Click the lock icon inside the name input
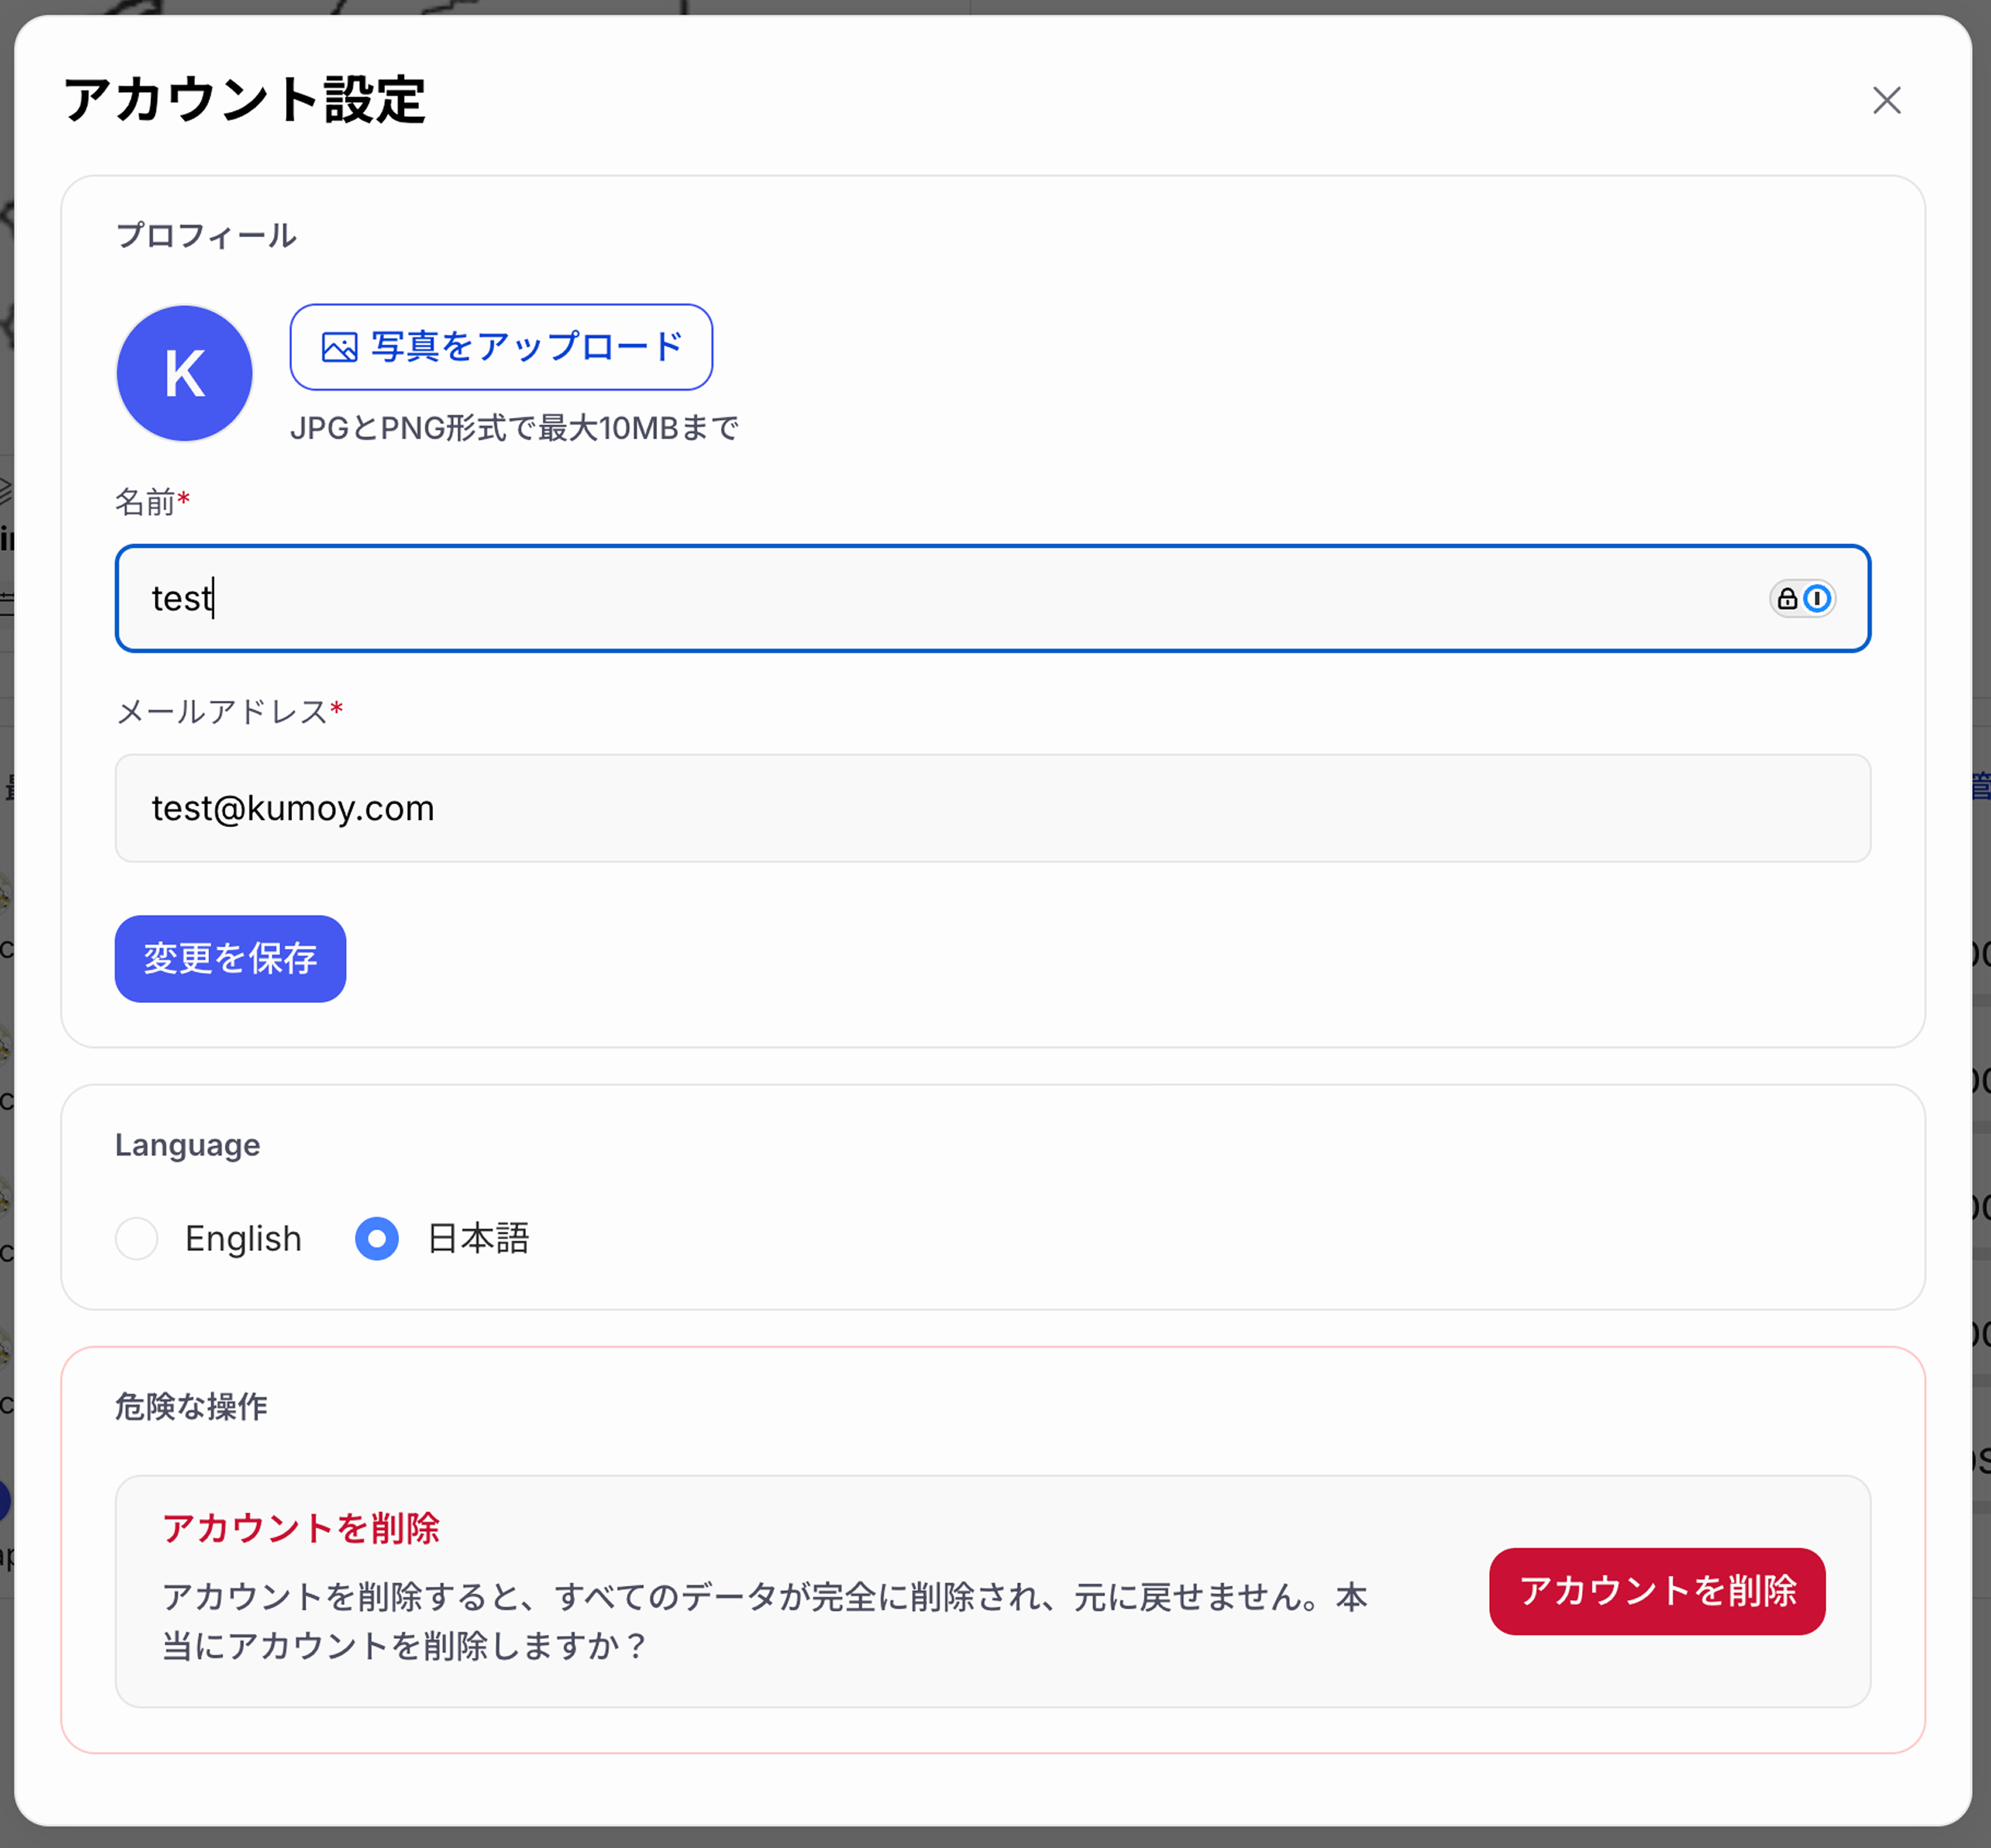Image resolution: width=1991 pixels, height=1848 pixels. point(1788,599)
